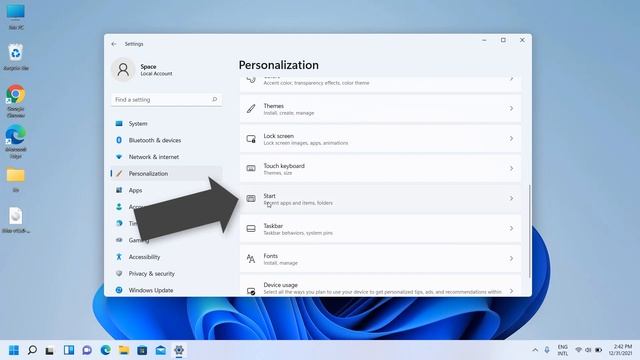Open Network & internet in the sidebar
This screenshot has height=360, width=640.
[167, 157]
